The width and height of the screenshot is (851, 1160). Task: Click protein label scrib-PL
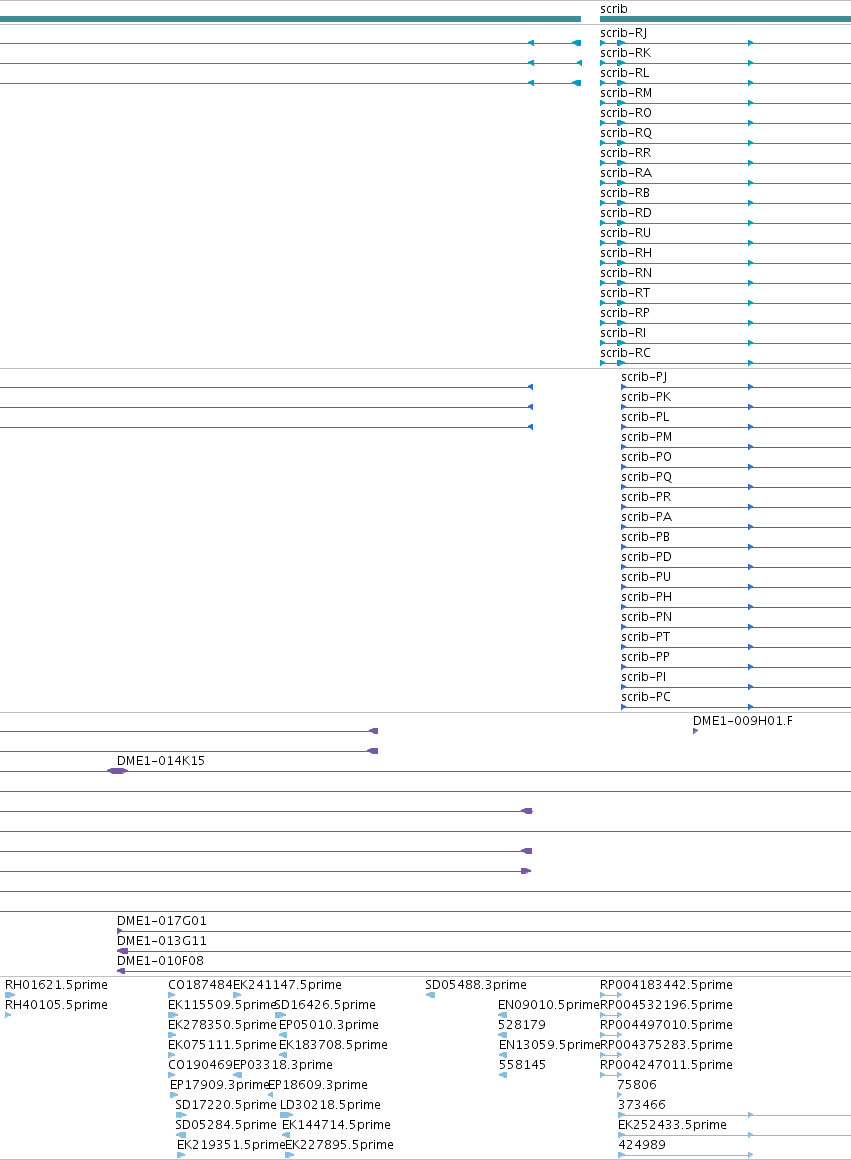[x=645, y=417]
